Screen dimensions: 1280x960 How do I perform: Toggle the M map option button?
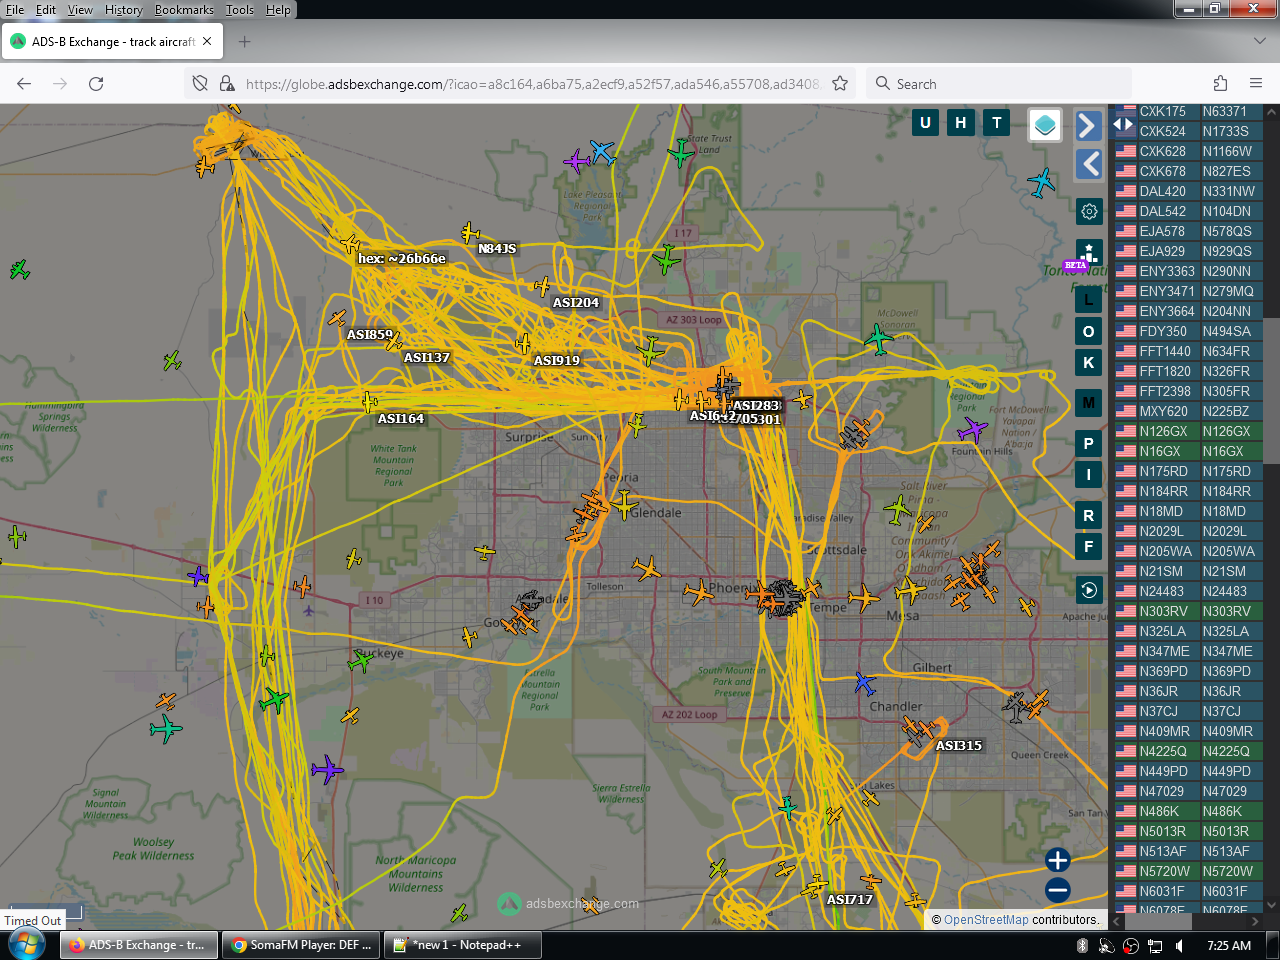click(1089, 403)
